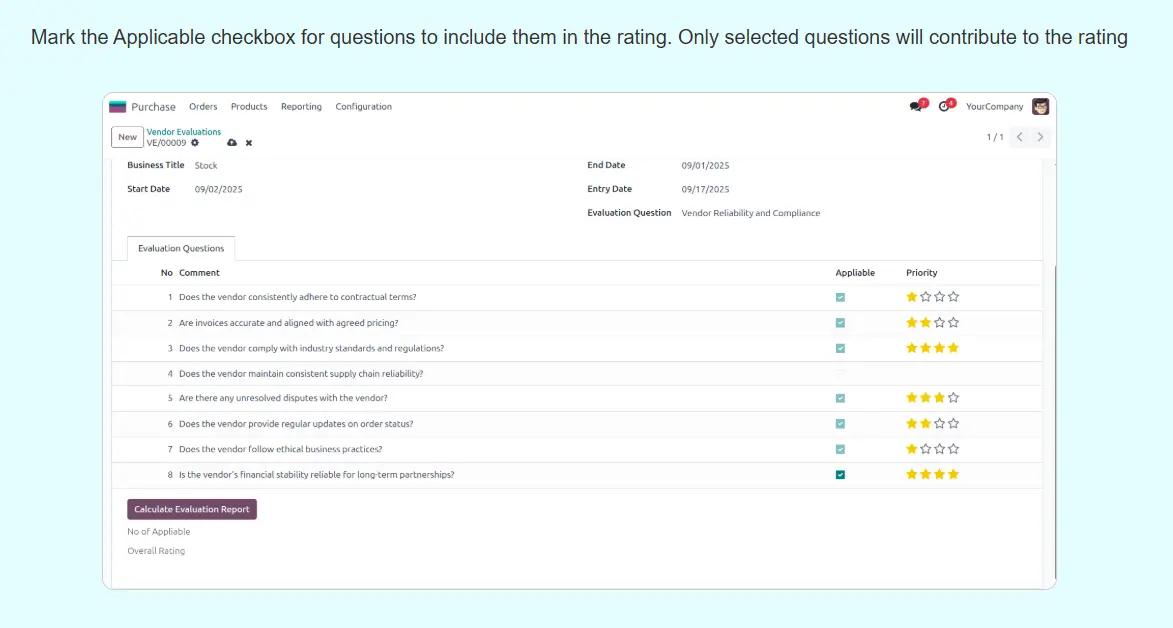Viewport: 1173px width, 628px height.
Task: Open the clock activities icon
Action: tap(944, 107)
